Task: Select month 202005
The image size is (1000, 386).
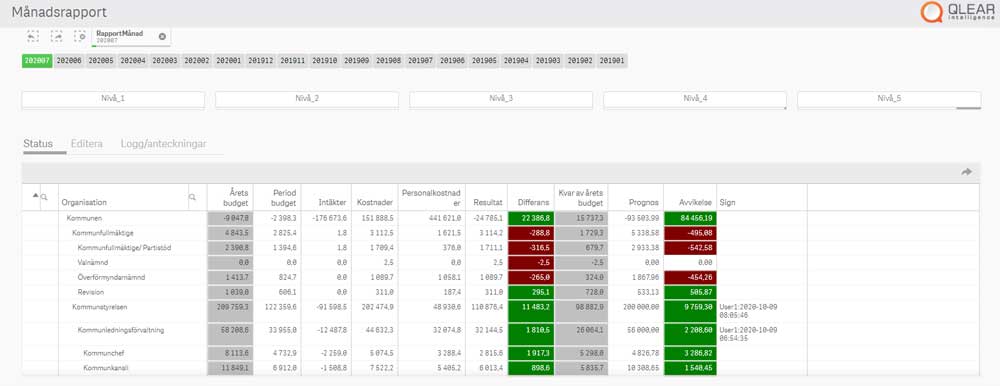Action: [x=101, y=61]
